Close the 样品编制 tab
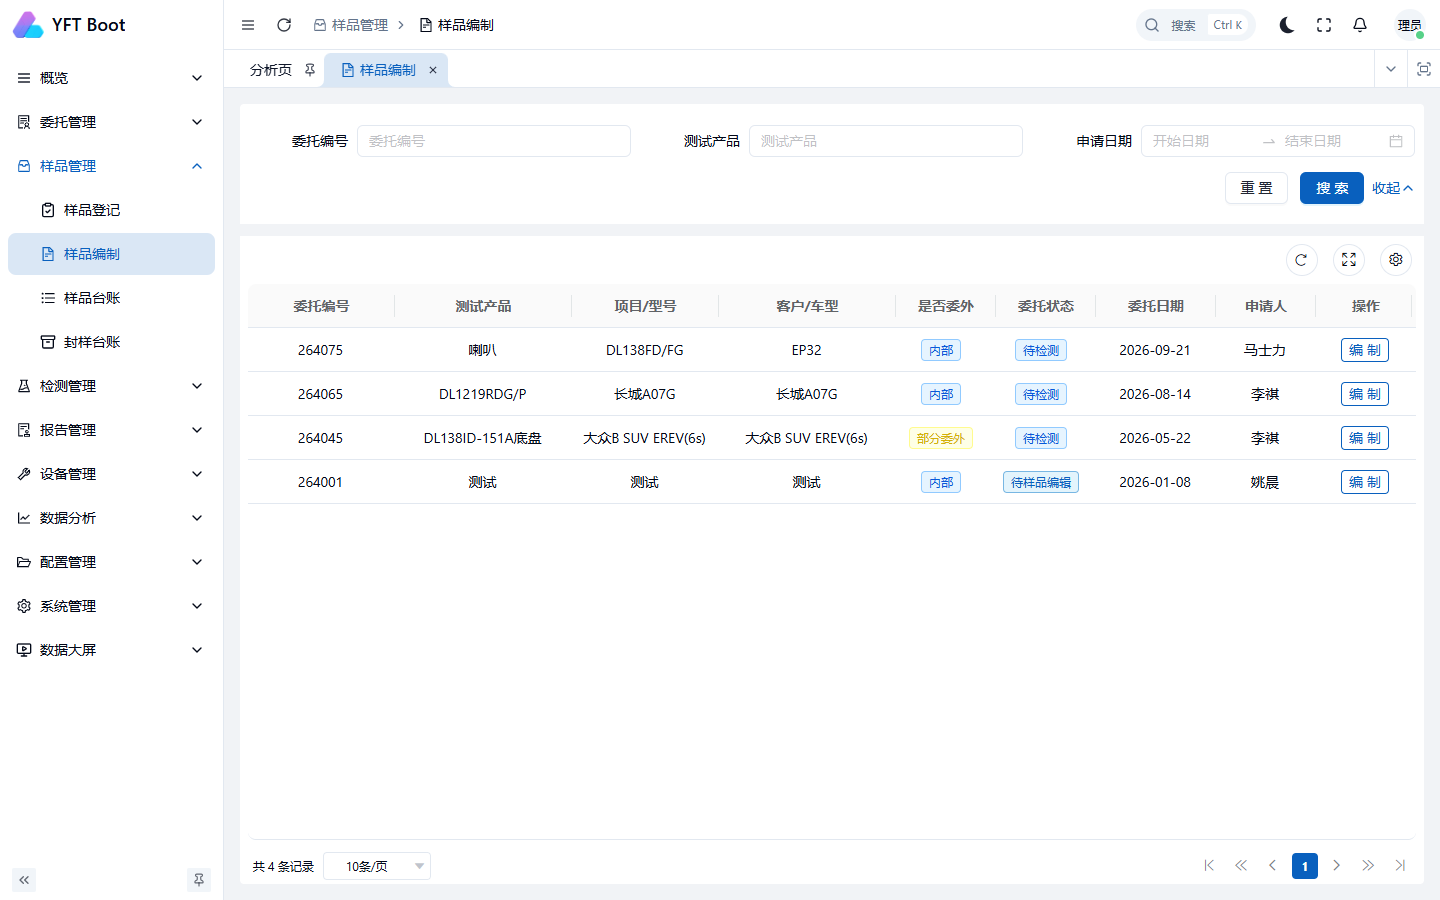This screenshot has width=1440, height=900. [x=433, y=70]
